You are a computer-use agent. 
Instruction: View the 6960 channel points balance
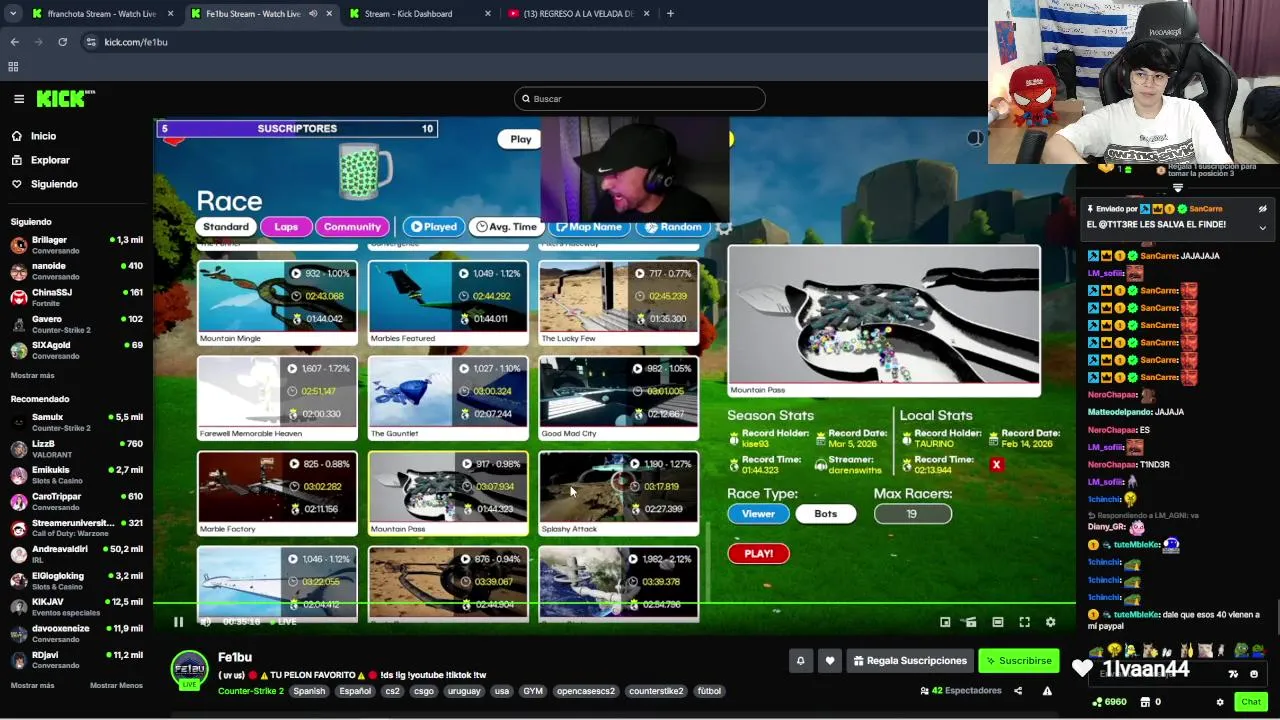[1109, 702]
